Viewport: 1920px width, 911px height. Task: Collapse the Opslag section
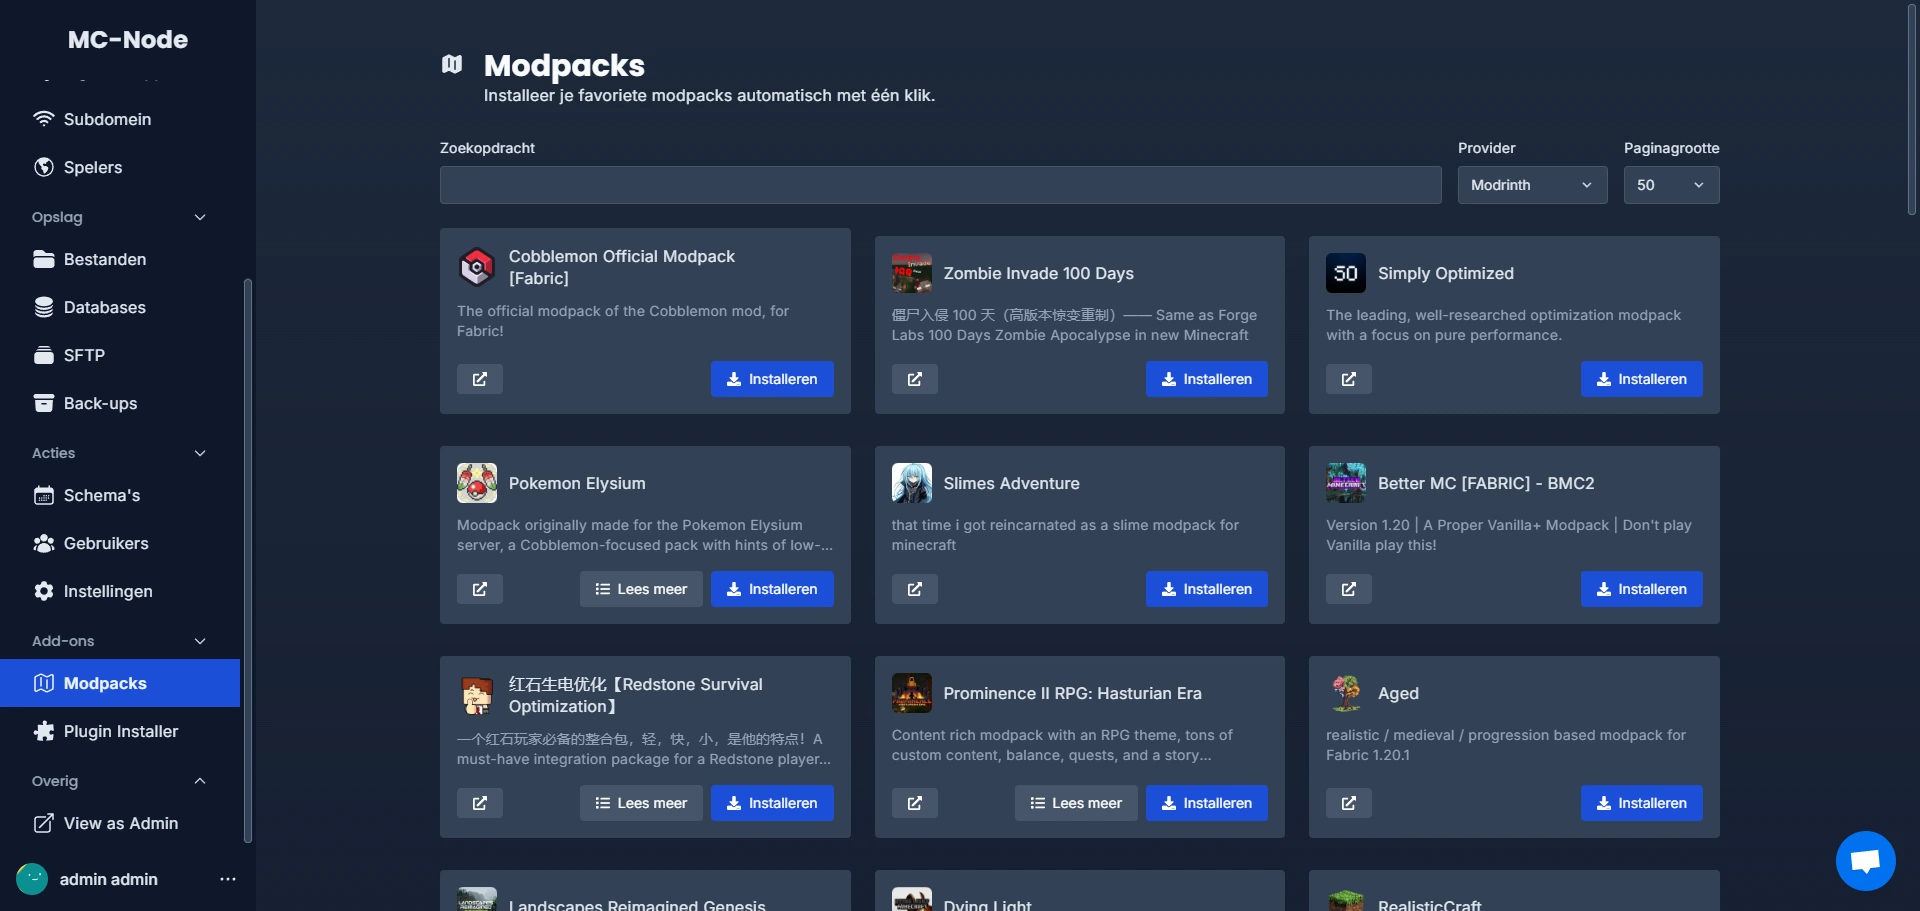(x=199, y=217)
